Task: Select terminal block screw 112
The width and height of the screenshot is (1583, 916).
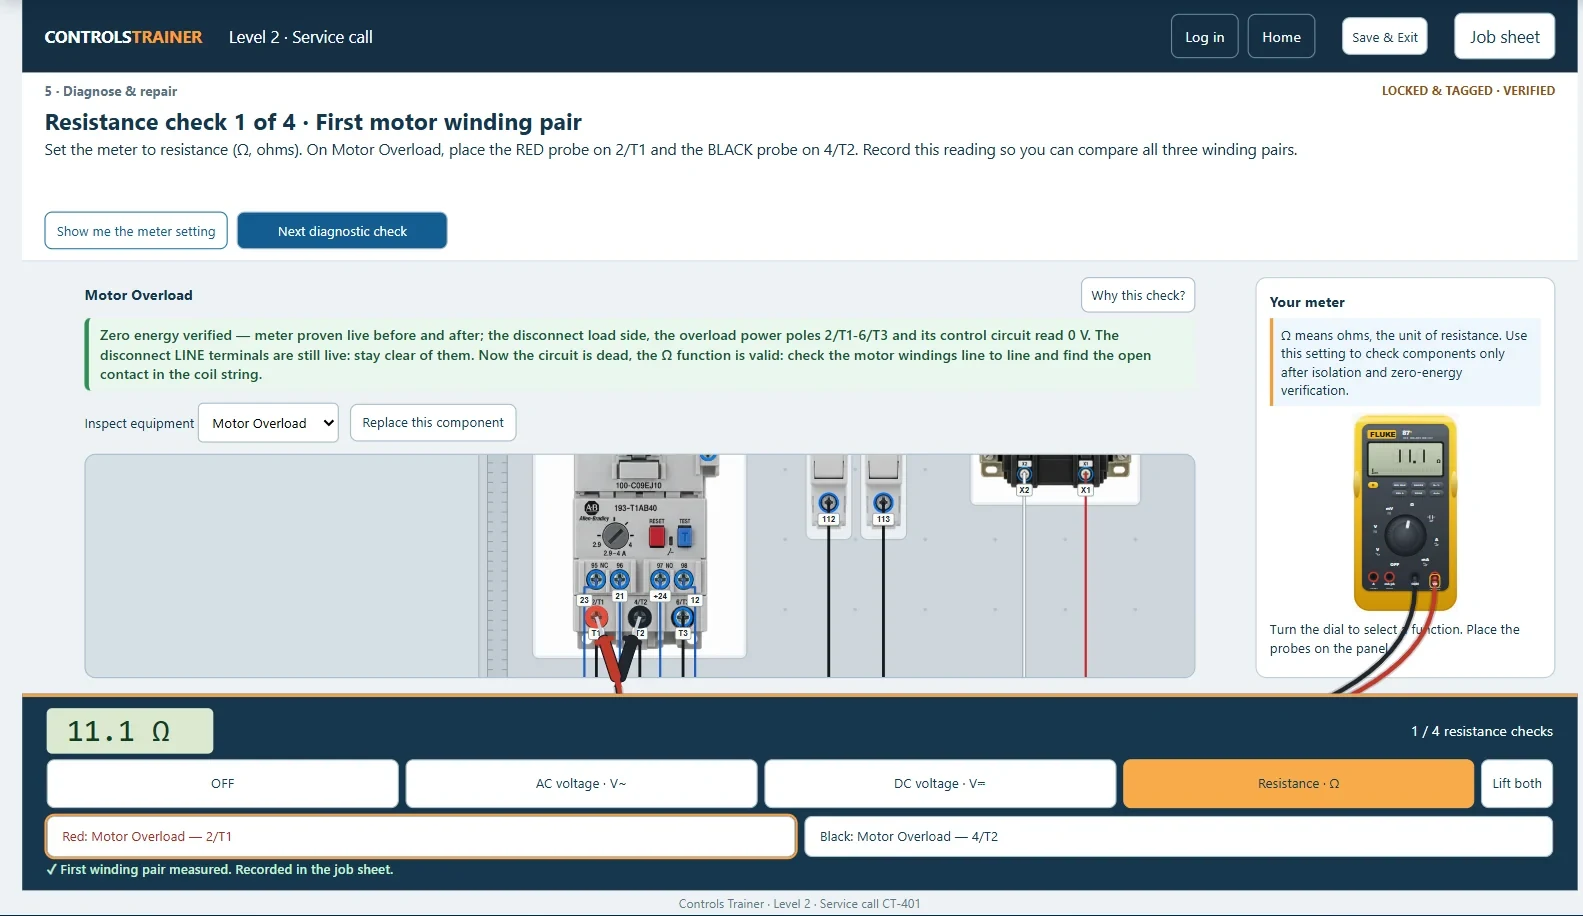Action: point(828,502)
